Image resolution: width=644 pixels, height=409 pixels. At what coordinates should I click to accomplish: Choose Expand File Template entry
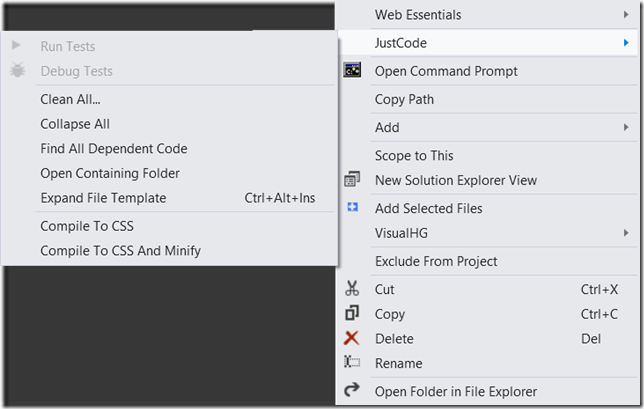point(103,198)
